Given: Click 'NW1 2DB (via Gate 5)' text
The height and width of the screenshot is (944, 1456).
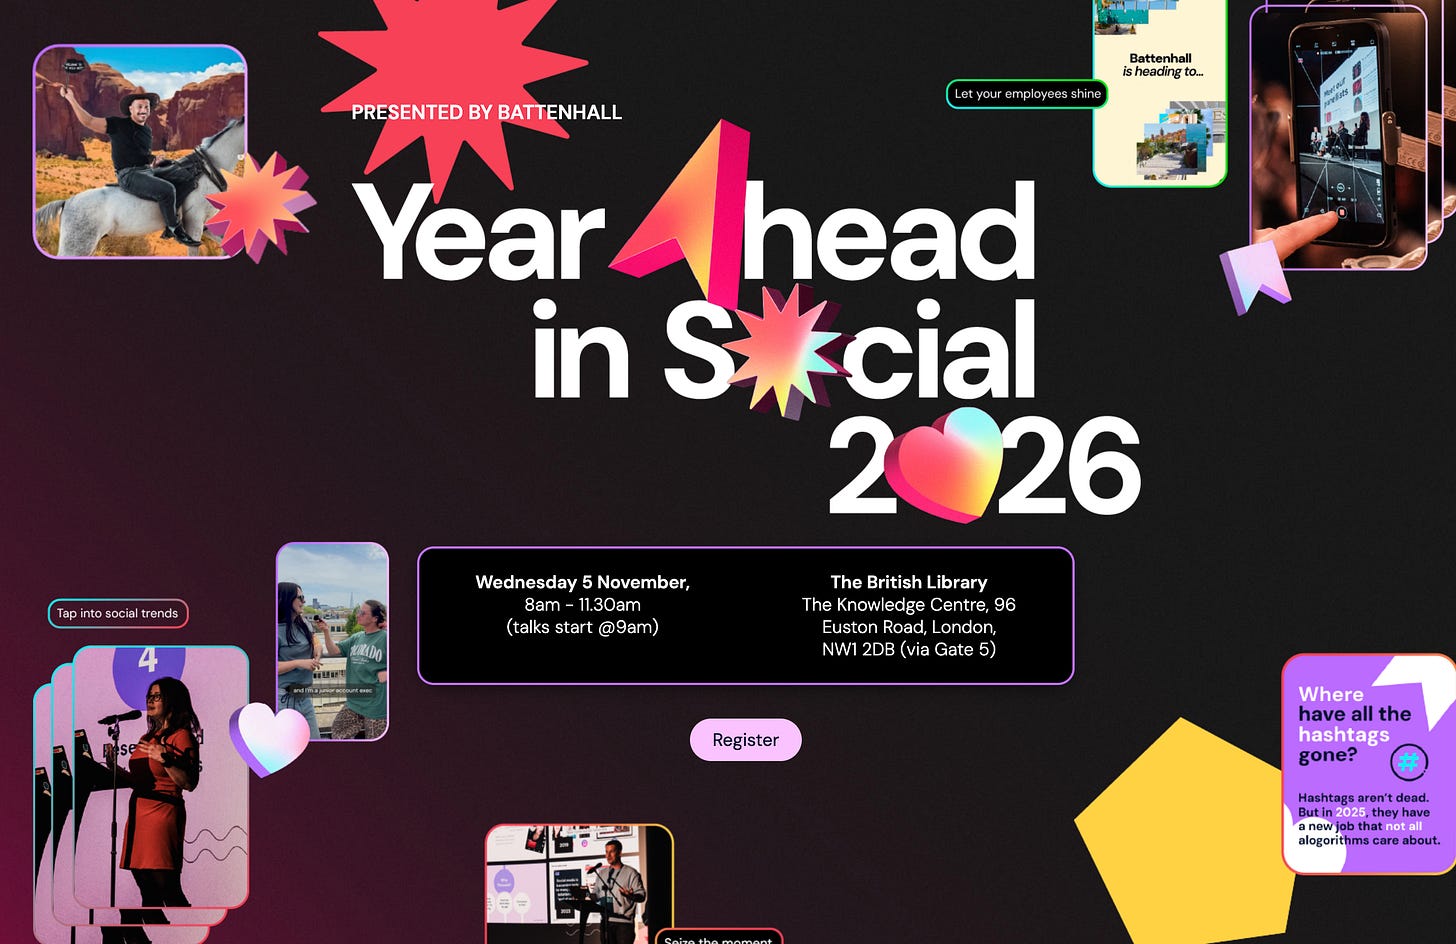Looking at the screenshot, I should pyautogui.click(x=908, y=649).
